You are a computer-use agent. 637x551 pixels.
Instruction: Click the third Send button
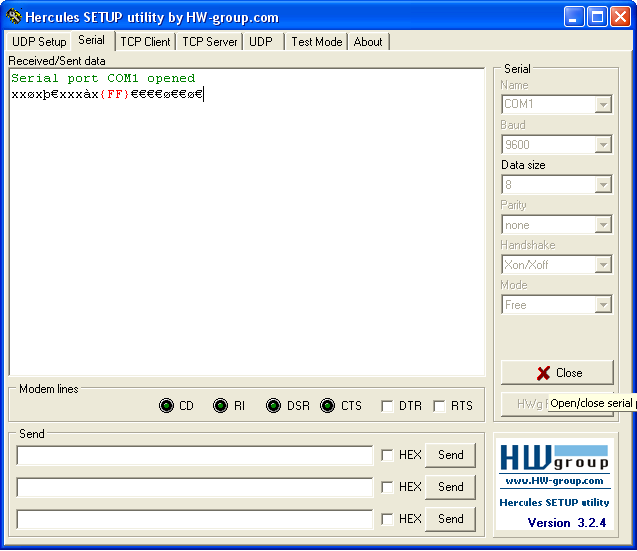451,519
